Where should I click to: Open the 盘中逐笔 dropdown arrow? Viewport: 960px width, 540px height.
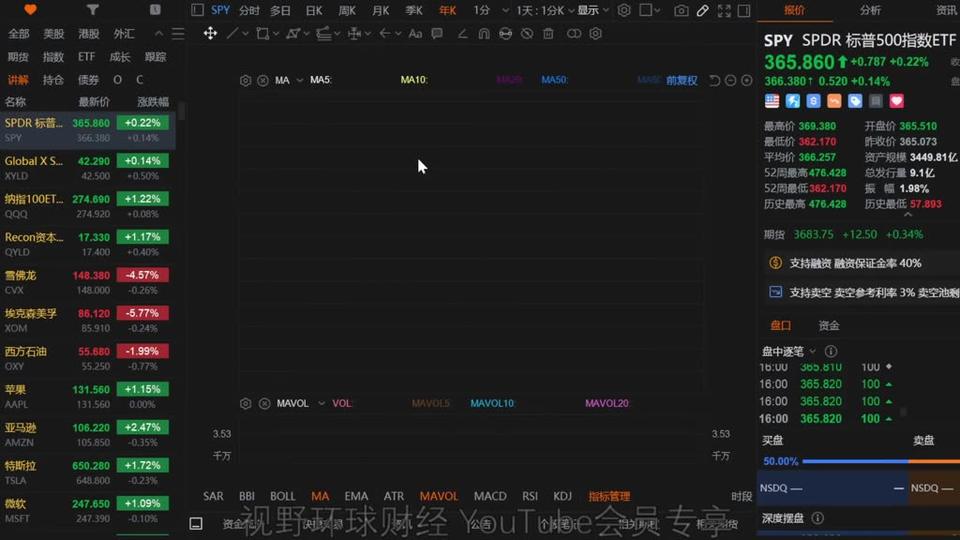point(812,351)
